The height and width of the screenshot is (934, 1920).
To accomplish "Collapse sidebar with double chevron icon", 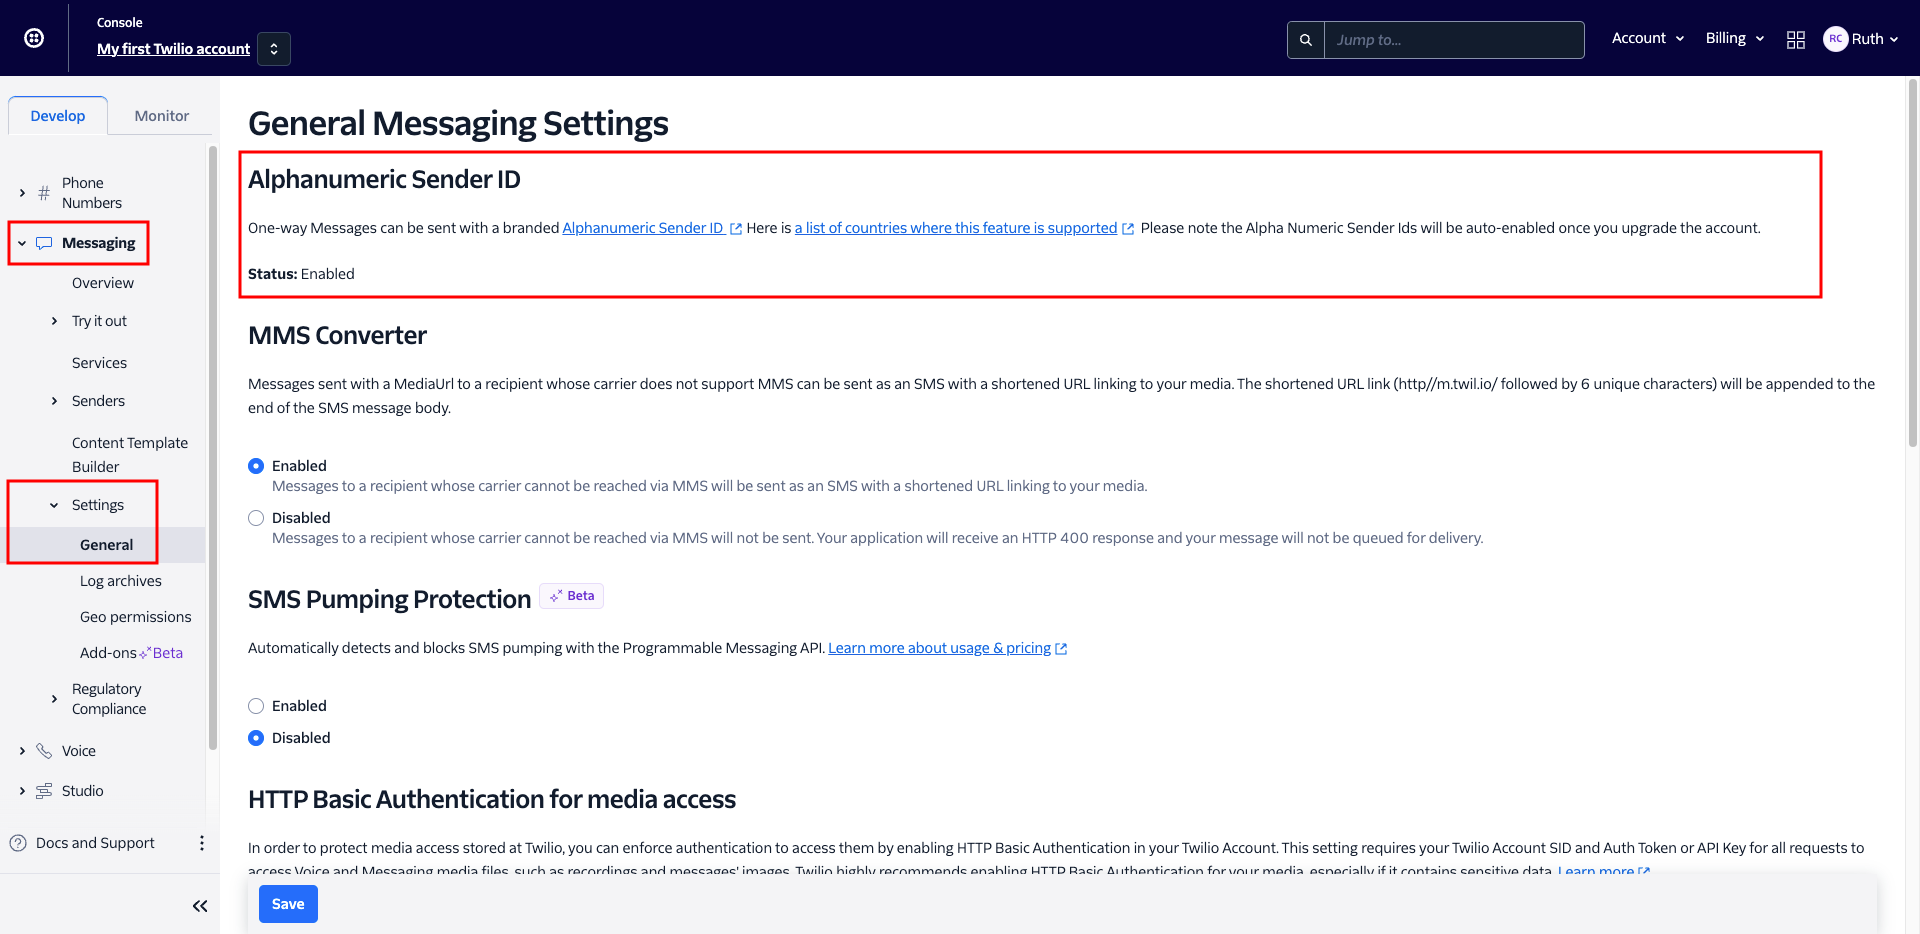I will [200, 906].
